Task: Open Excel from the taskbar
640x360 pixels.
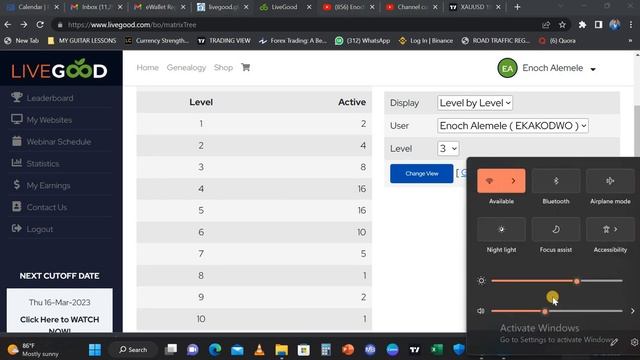Action: 437,350
